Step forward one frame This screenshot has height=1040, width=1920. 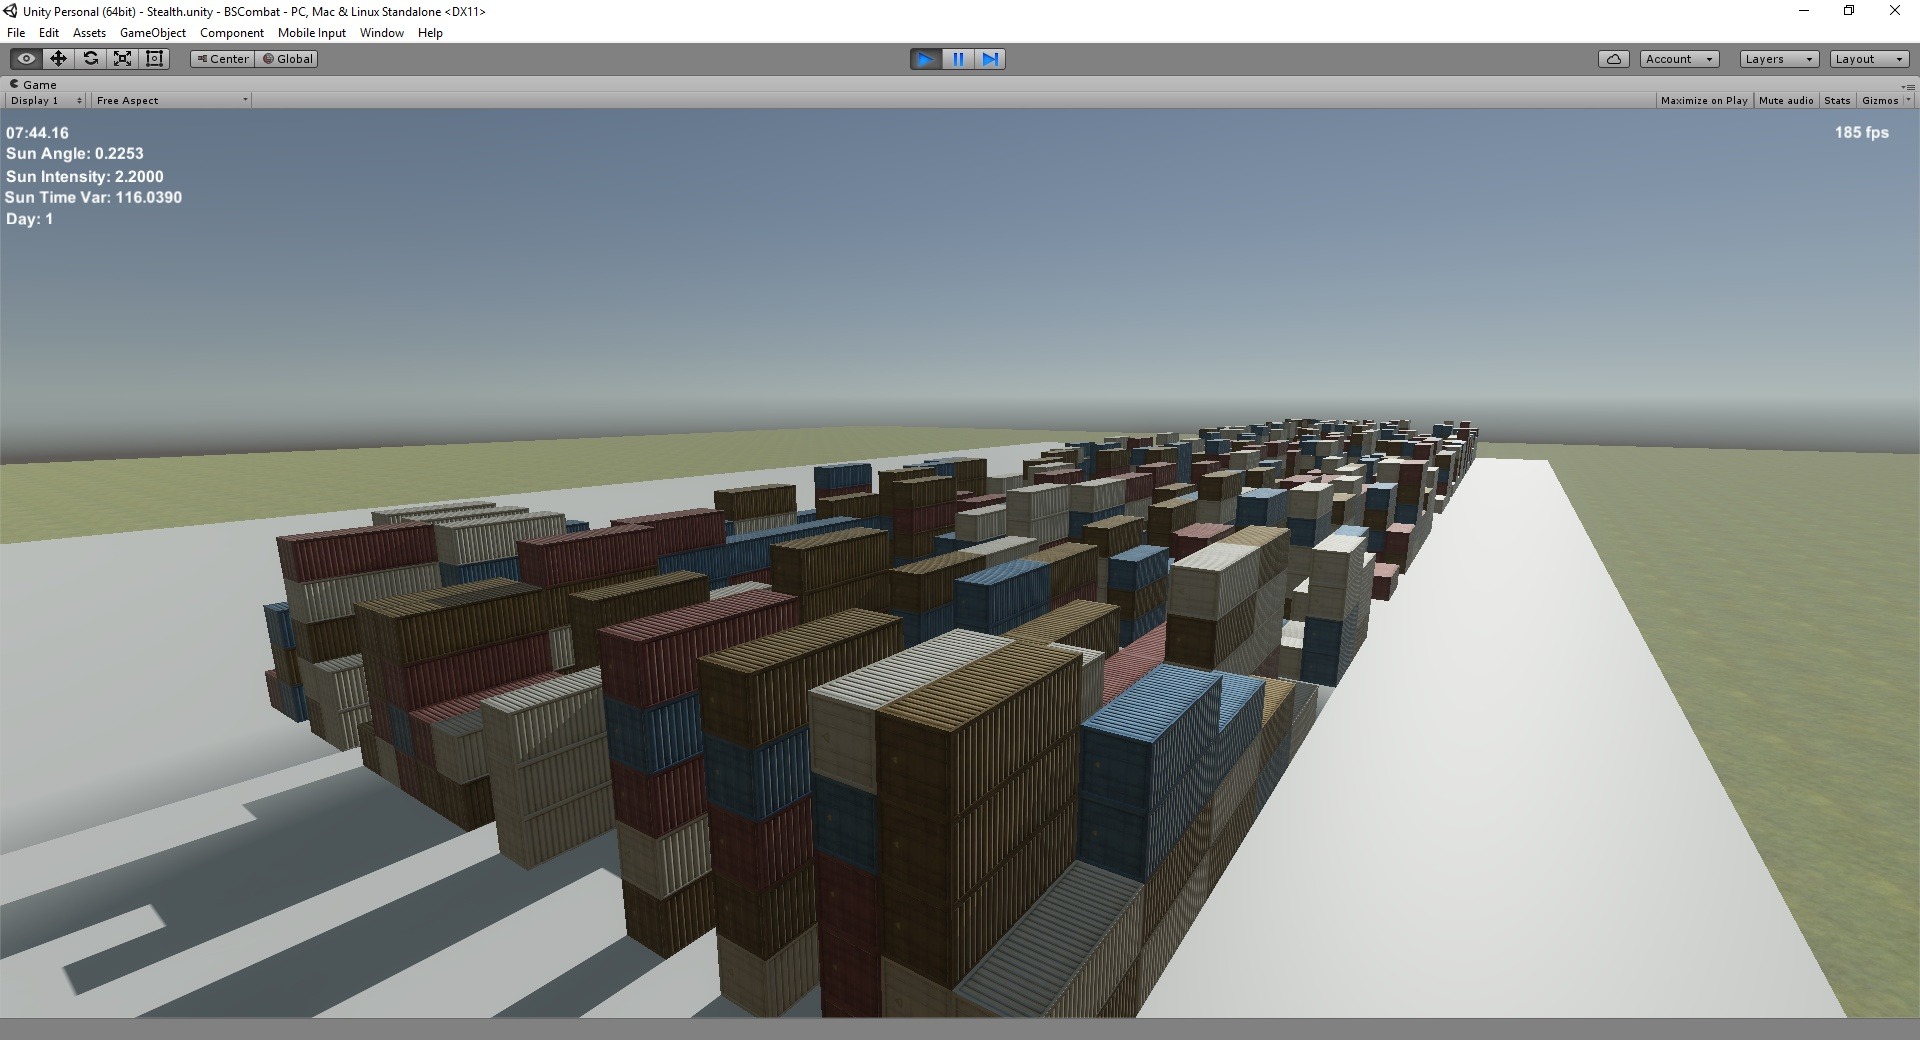click(x=990, y=59)
